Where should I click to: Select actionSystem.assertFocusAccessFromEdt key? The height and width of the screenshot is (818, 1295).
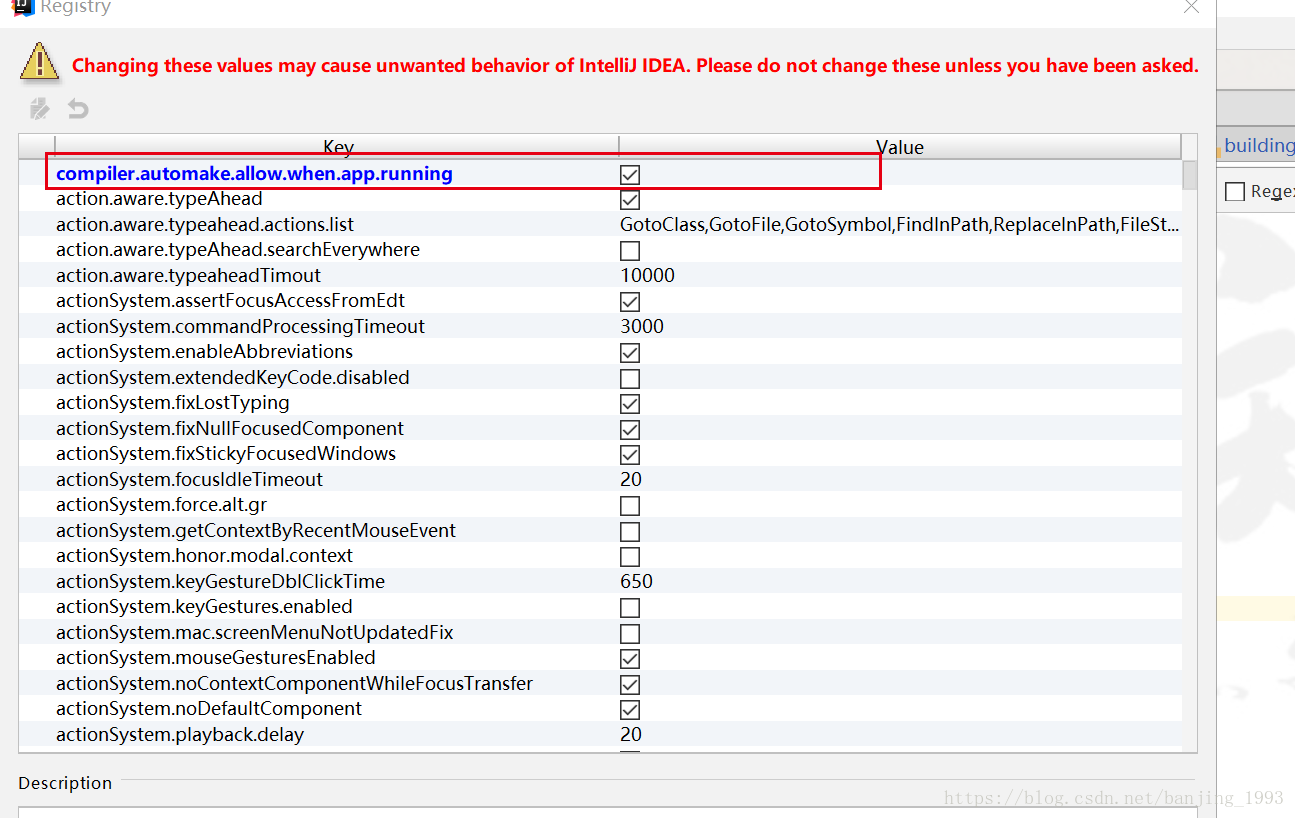click(x=230, y=301)
